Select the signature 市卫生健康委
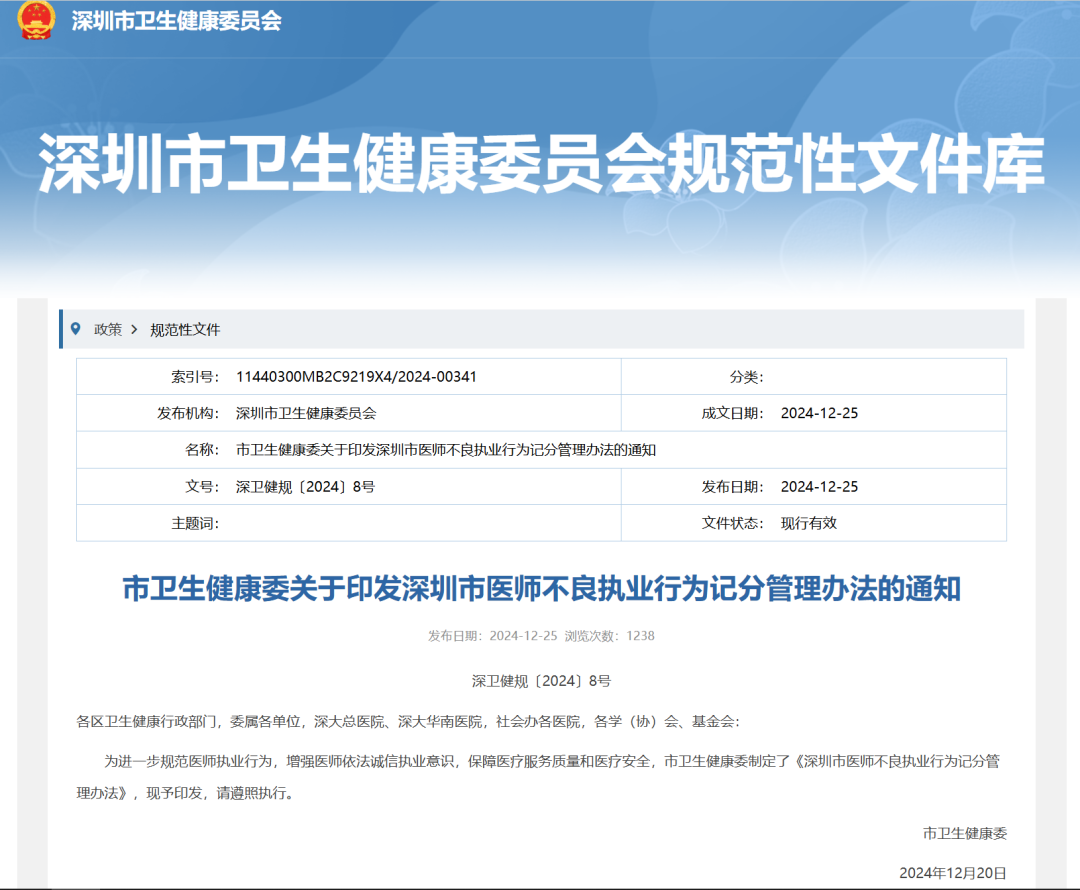 (965, 834)
